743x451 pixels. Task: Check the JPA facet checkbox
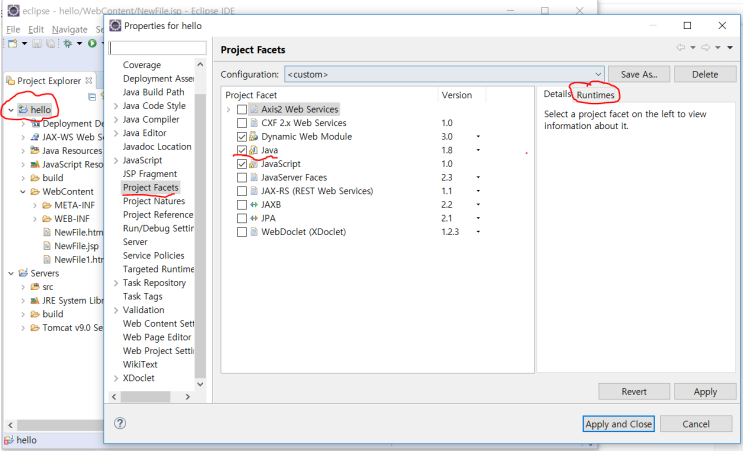(242, 218)
